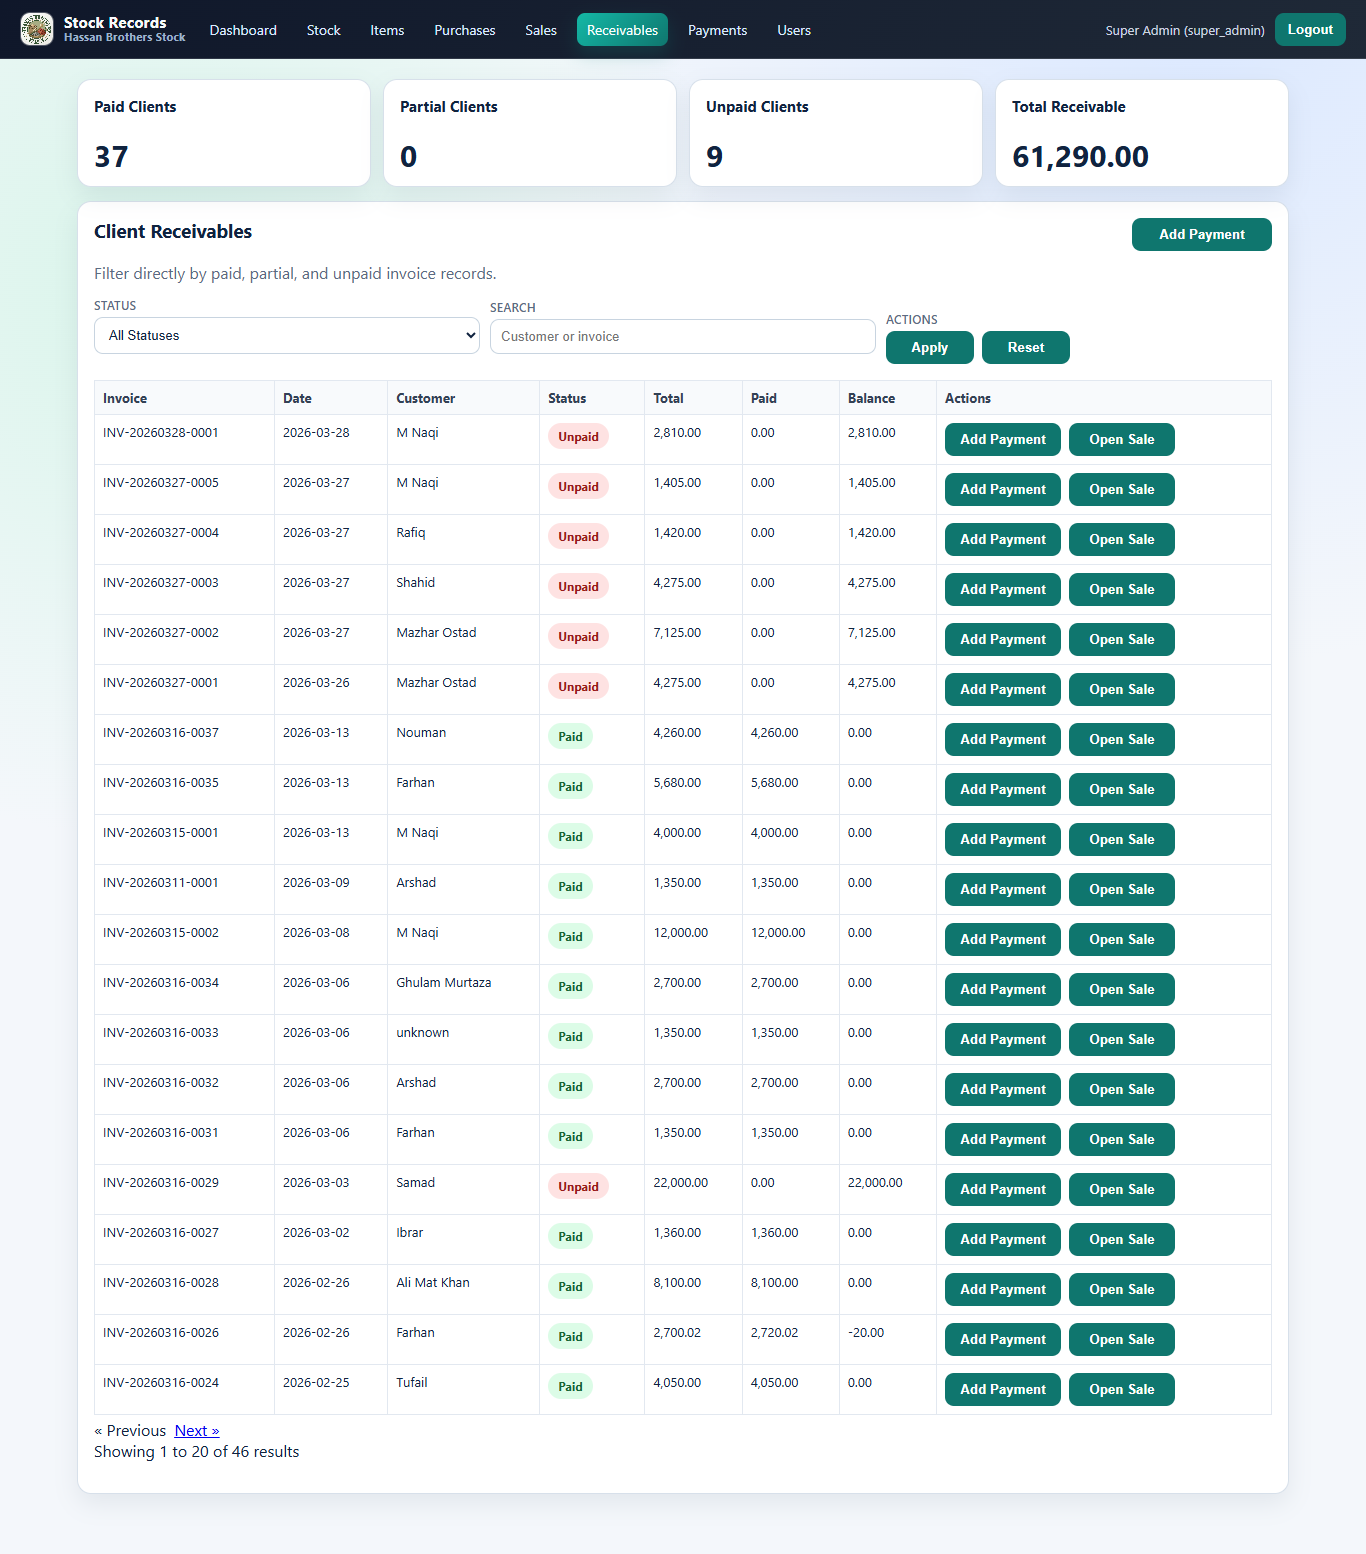Click the Stock Records logo icon
The height and width of the screenshot is (1554, 1366).
click(x=37, y=29)
